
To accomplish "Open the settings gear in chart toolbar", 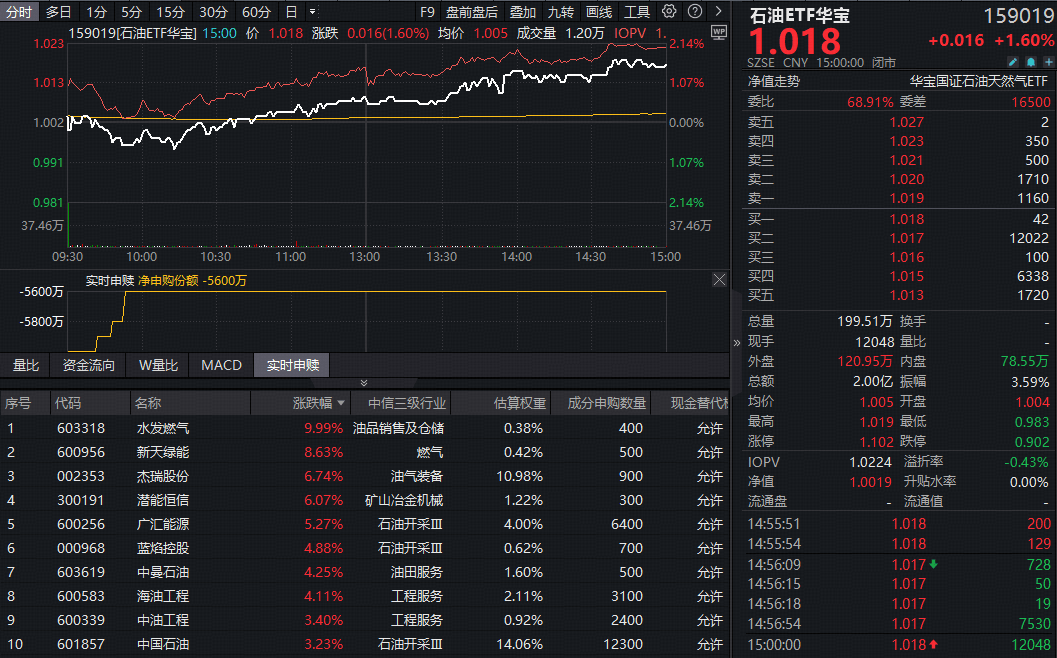I will (669, 11).
